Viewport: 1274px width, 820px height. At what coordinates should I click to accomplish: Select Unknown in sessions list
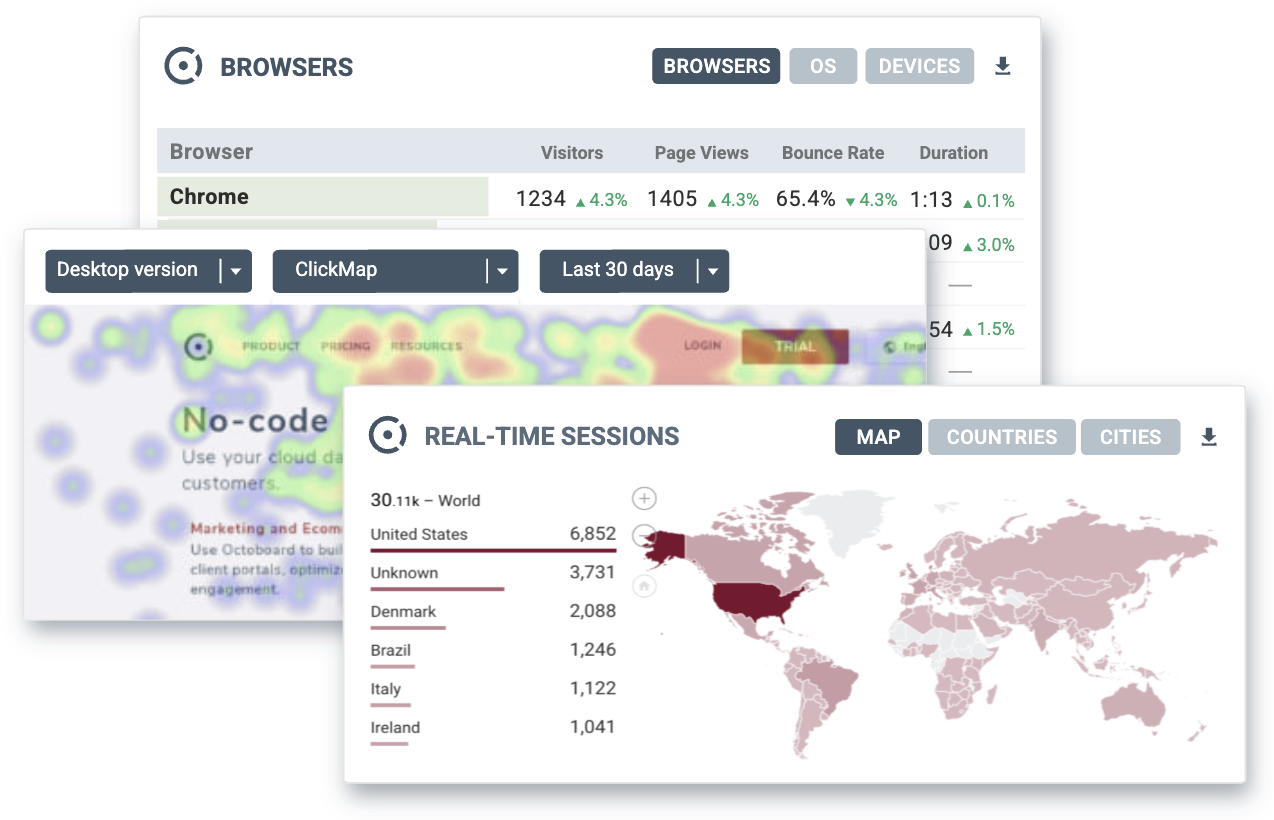(404, 573)
